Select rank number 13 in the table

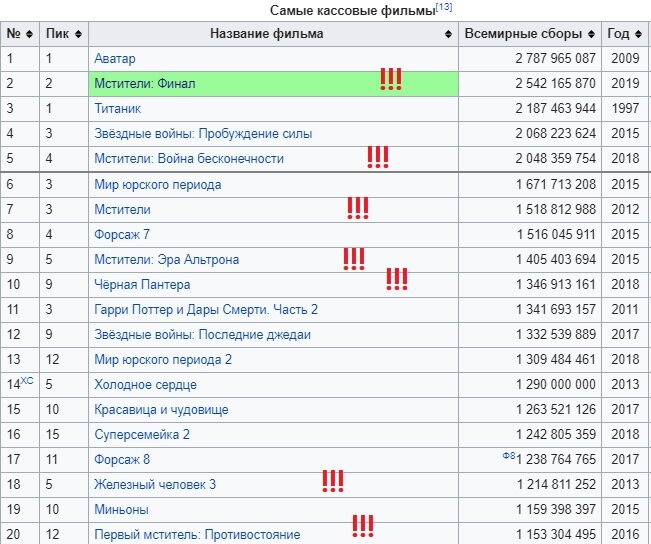13,359
